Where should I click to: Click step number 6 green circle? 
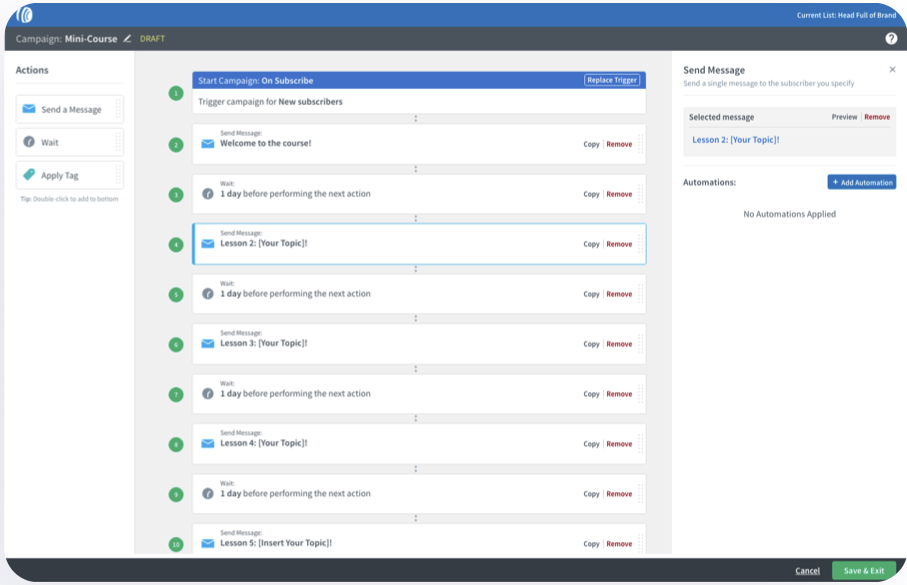pos(176,345)
